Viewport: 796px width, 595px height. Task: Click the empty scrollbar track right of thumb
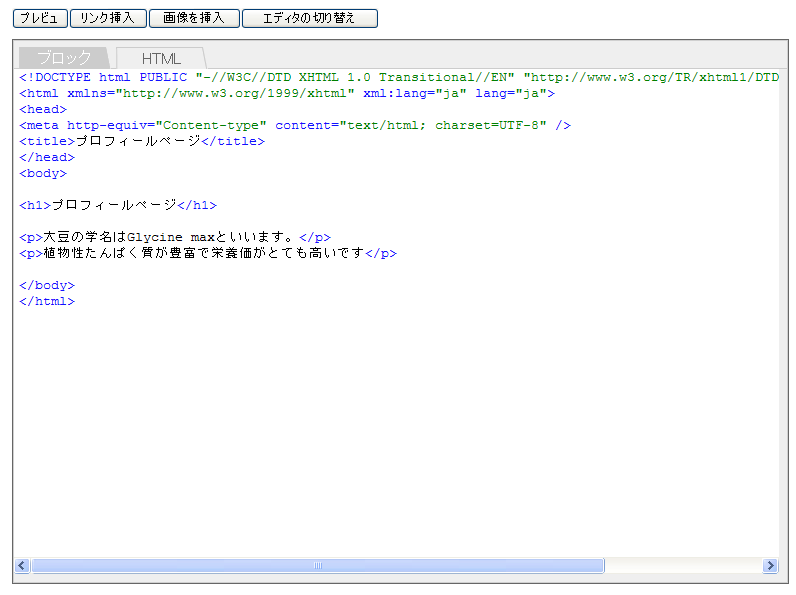click(683, 566)
